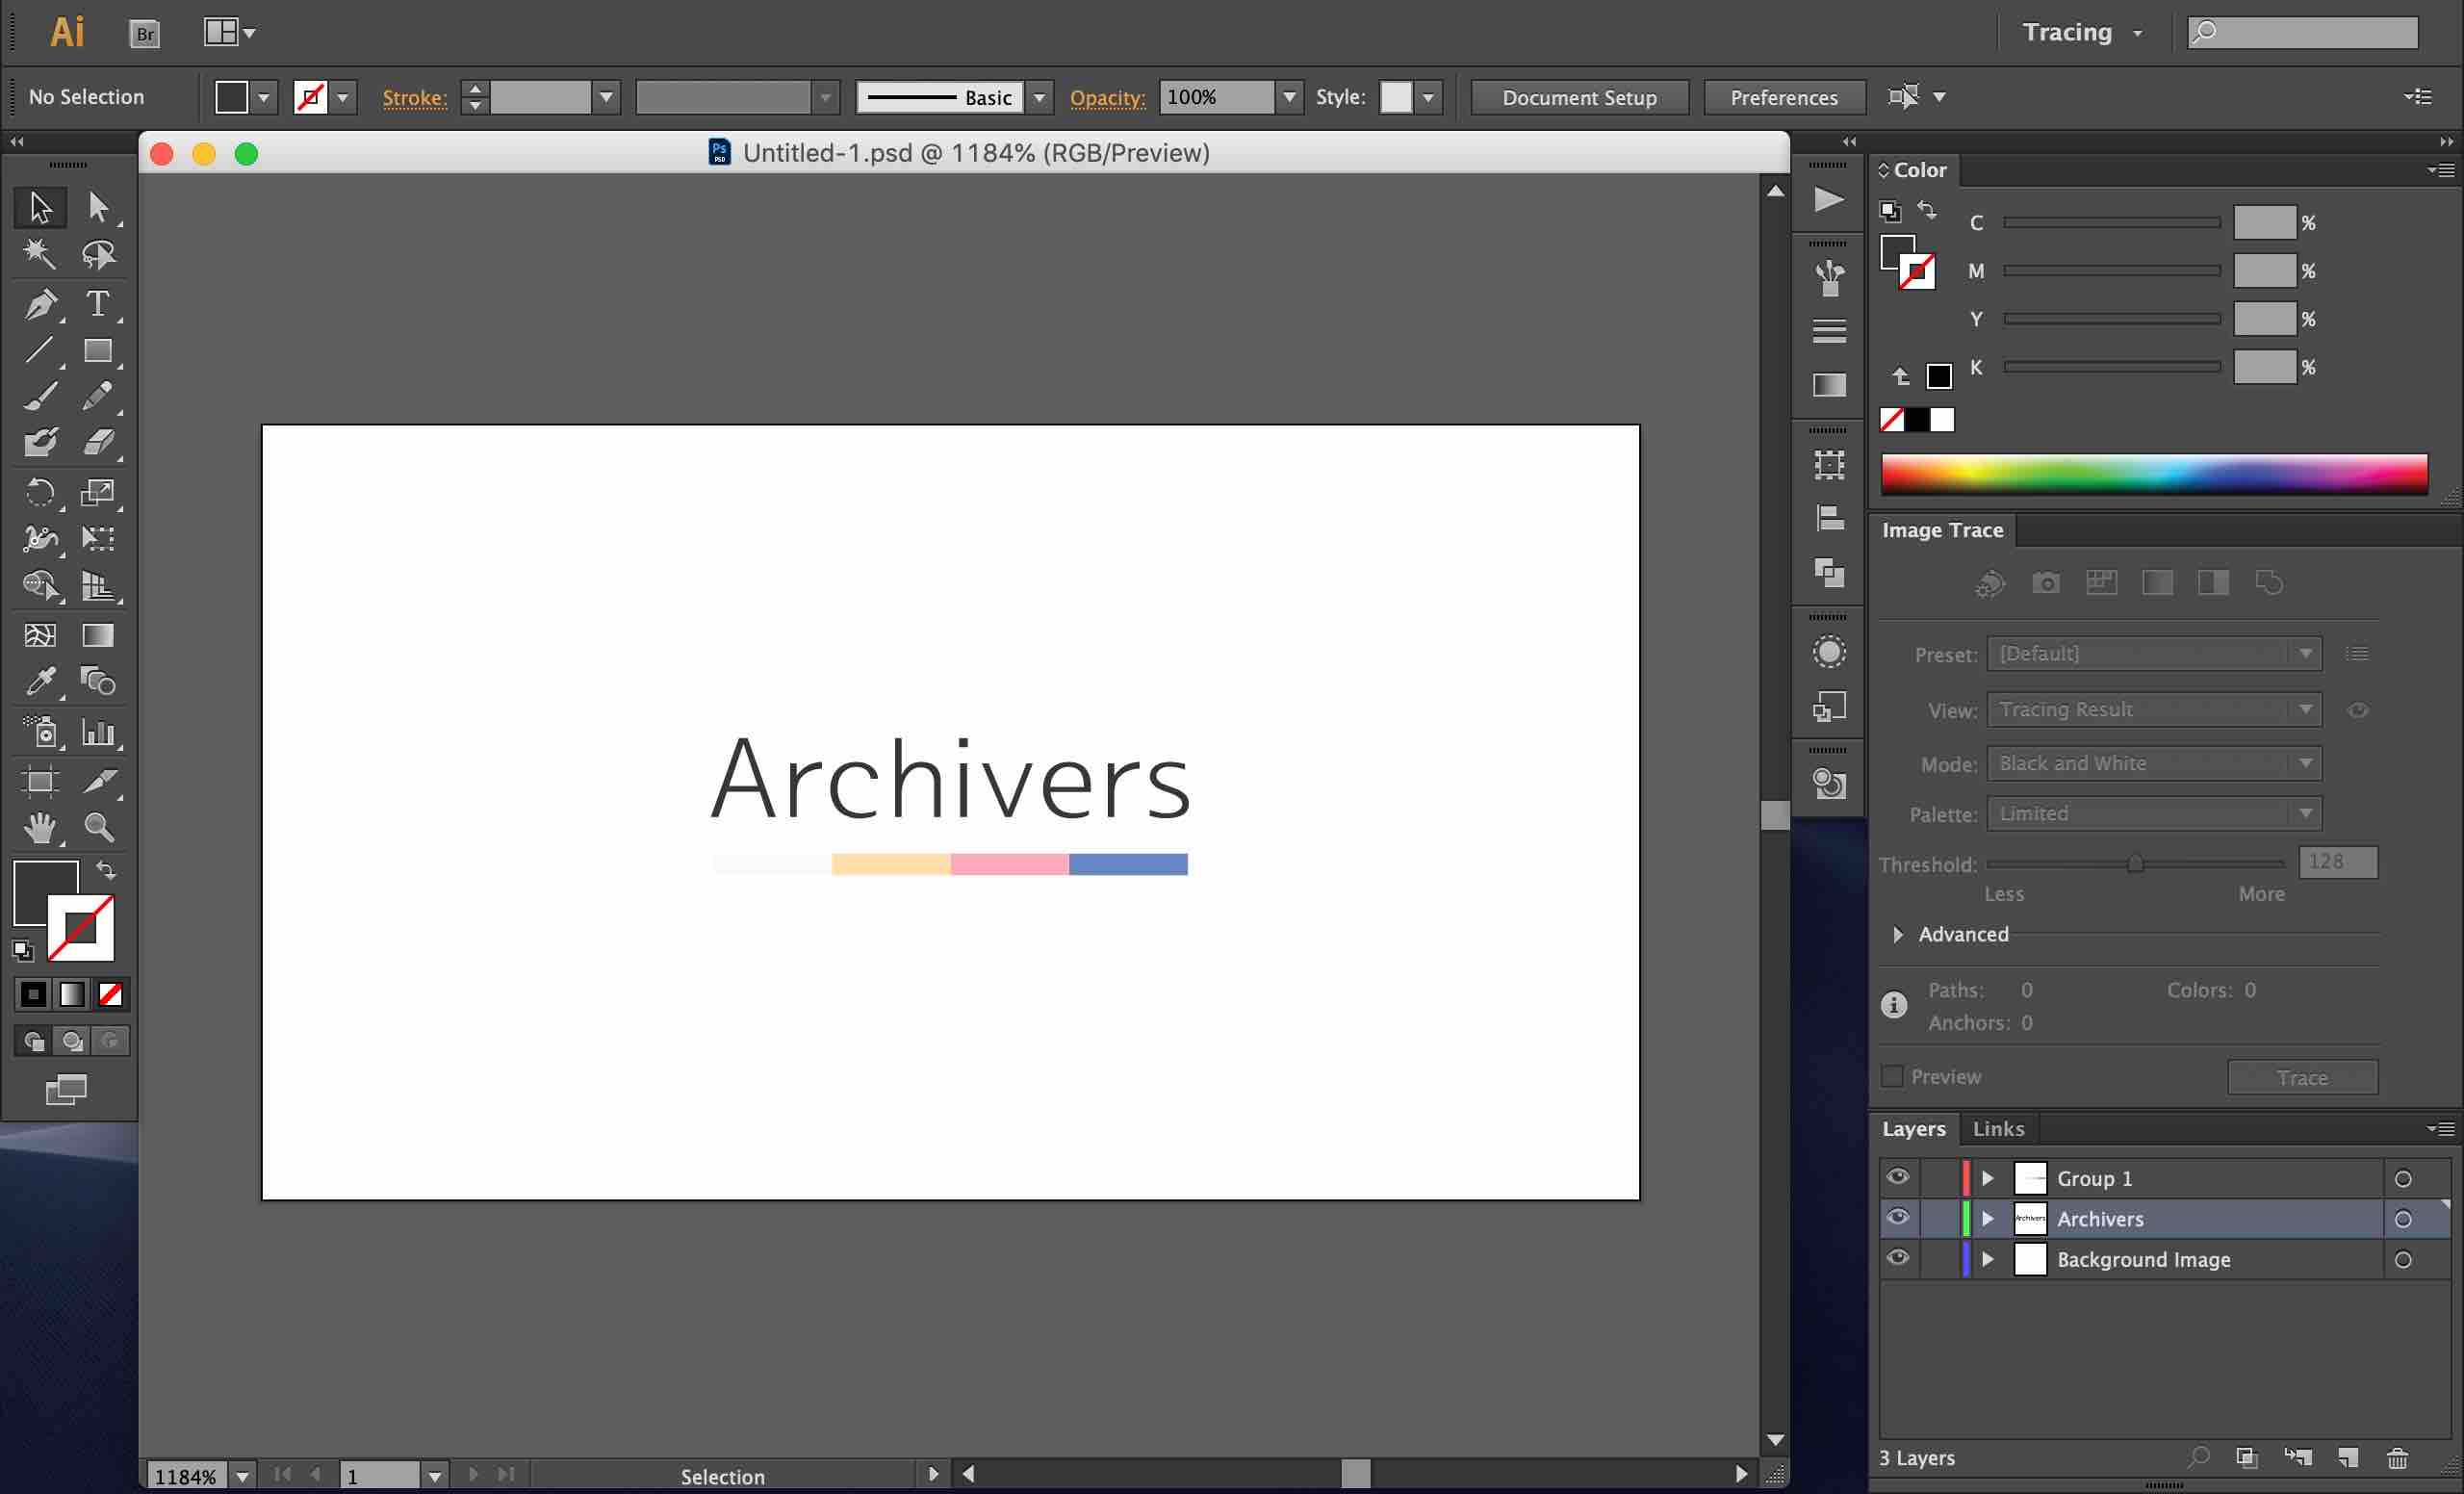Select the Hand tool
2464x1494 pixels.
click(40, 827)
